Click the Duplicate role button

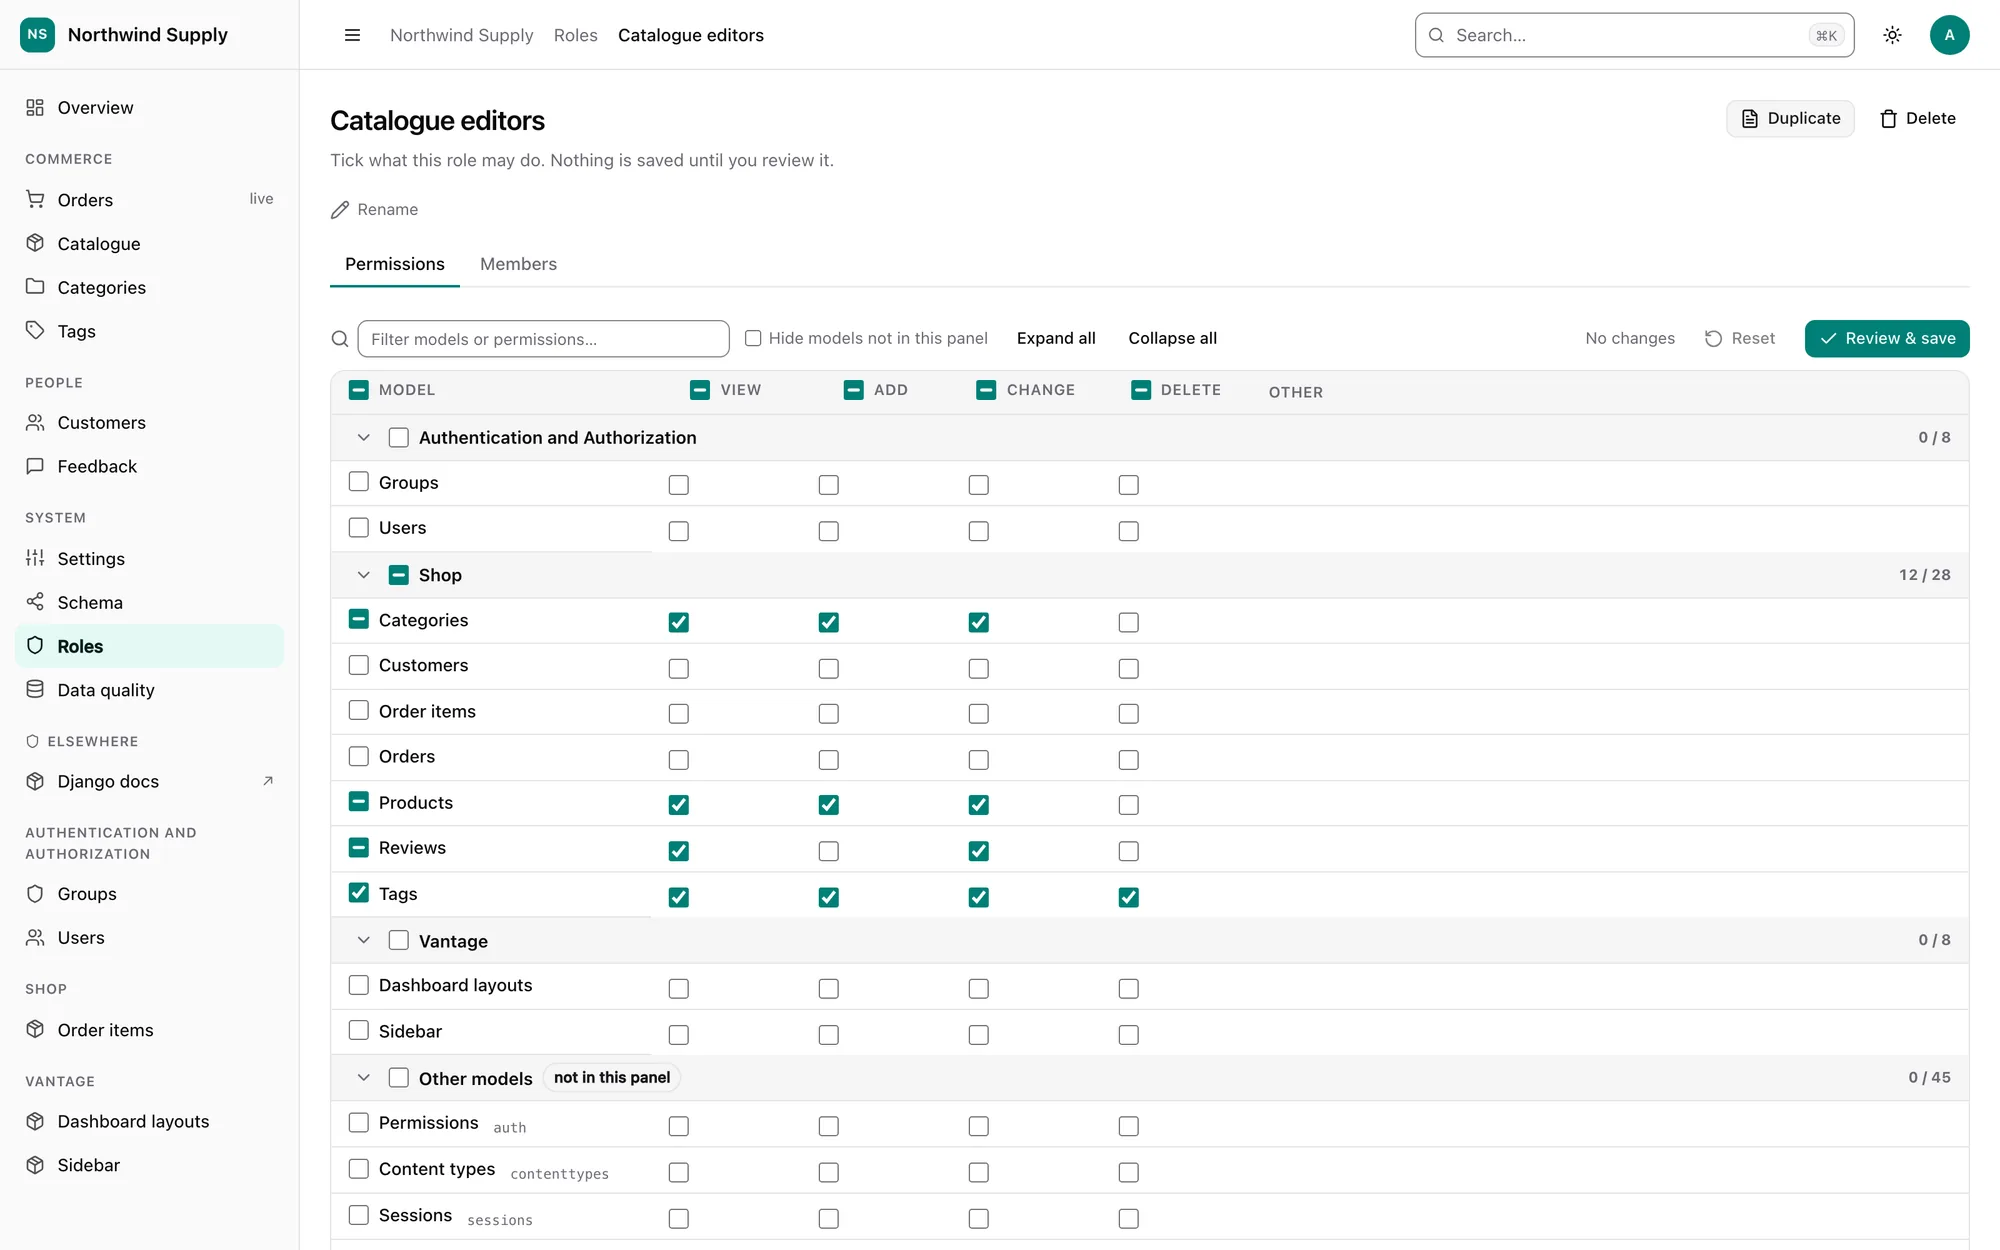(1790, 118)
